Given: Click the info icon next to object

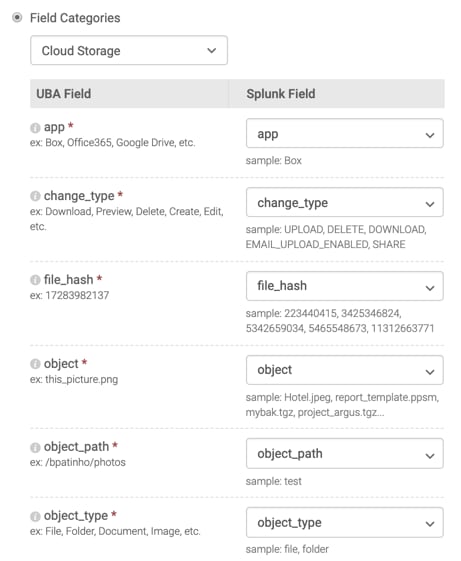Looking at the screenshot, I should pyautogui.click(x=35, y=364).
